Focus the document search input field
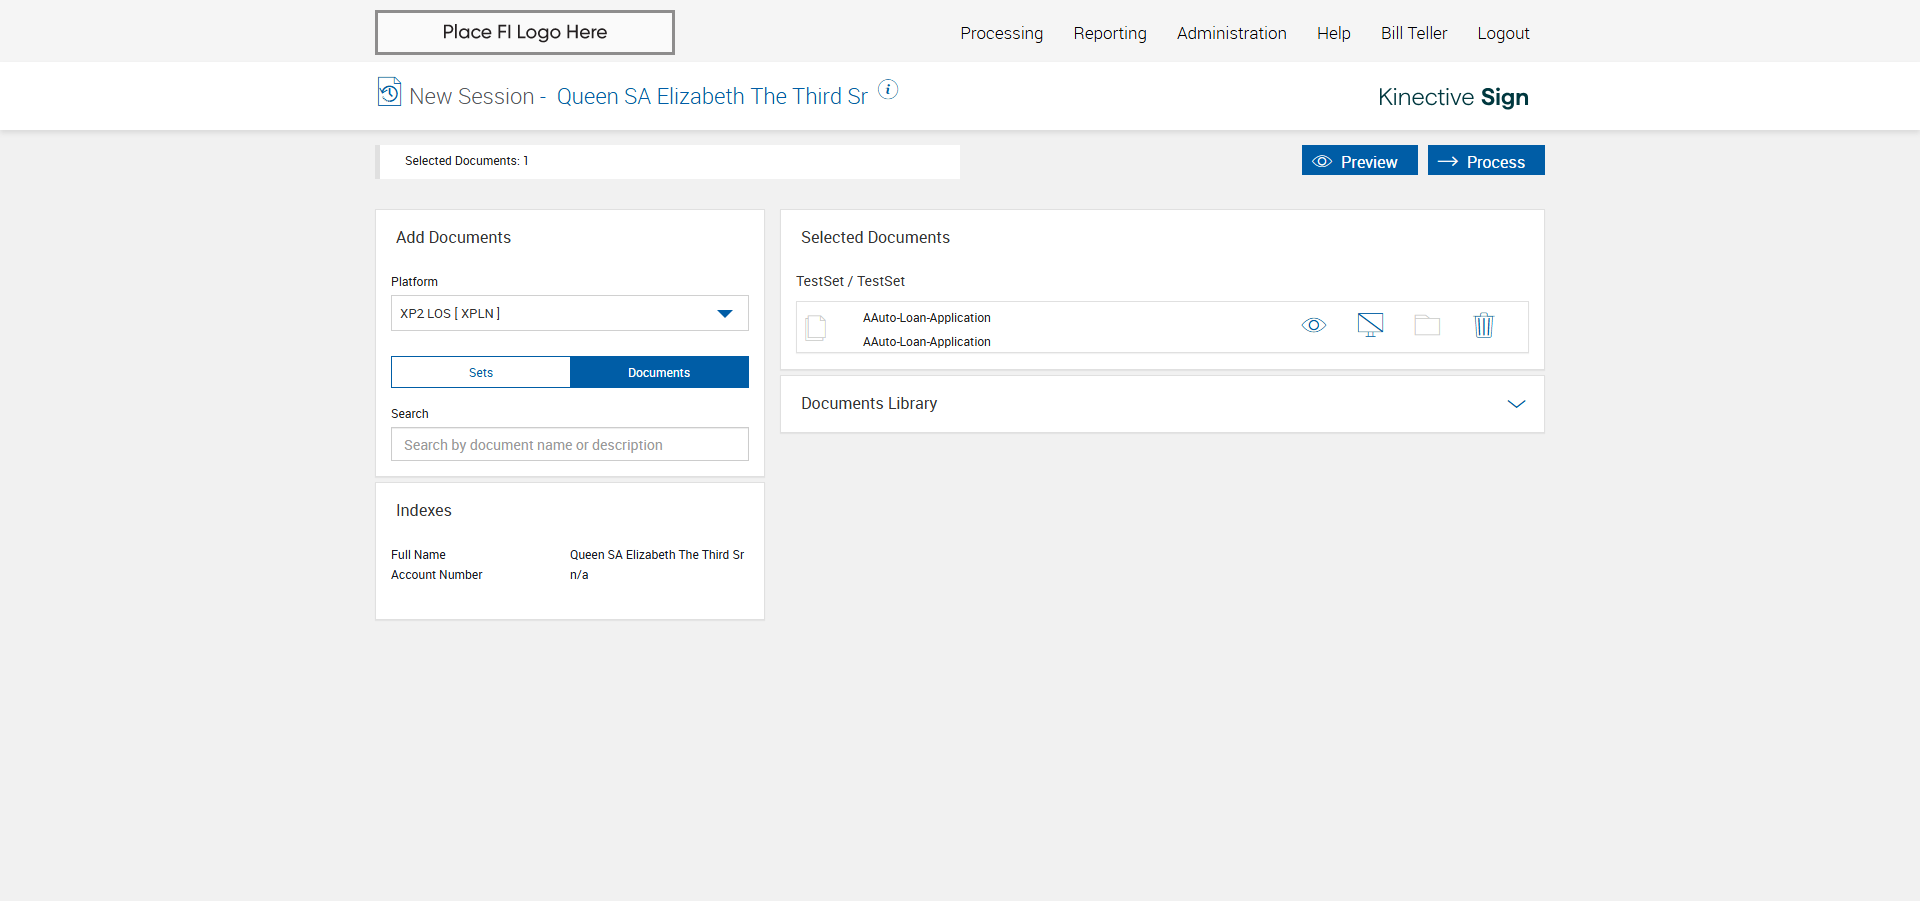The height and width of the screenshot is (901, 1920). (x=569, y=445)
